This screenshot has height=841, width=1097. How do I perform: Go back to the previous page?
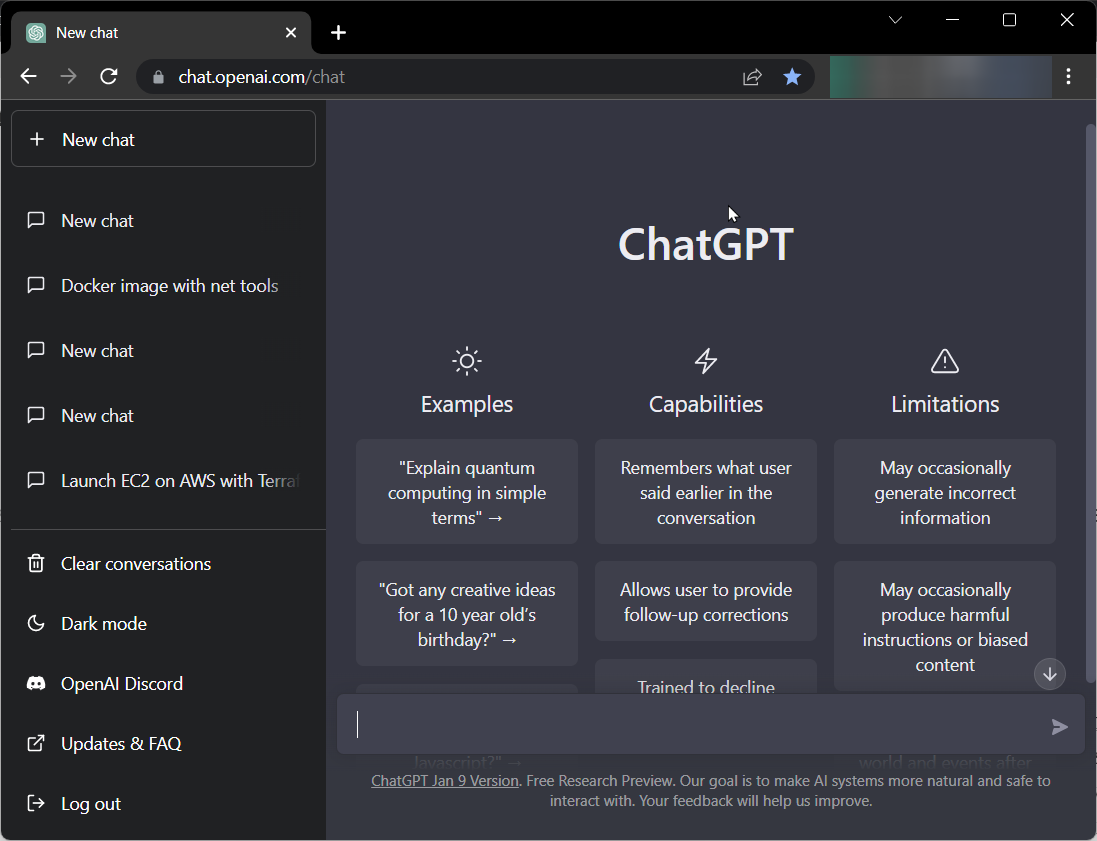tap(29, 76)
